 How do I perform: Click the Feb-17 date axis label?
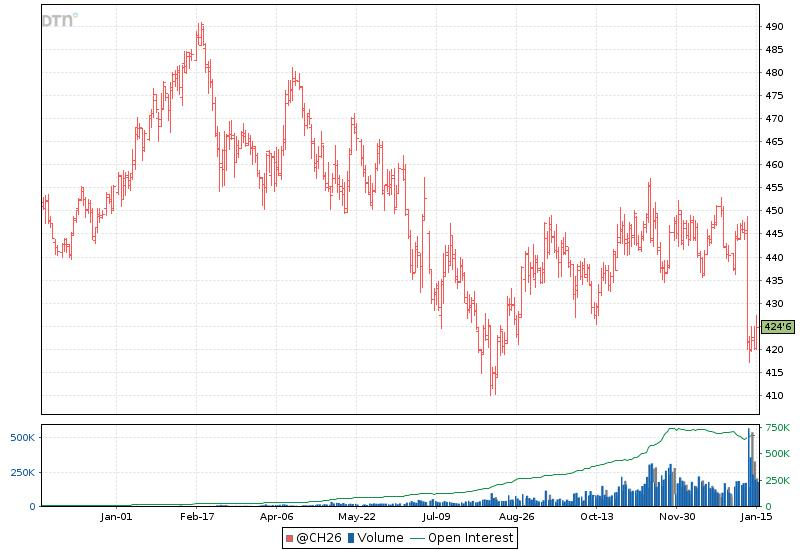click(x=197, y=517)
